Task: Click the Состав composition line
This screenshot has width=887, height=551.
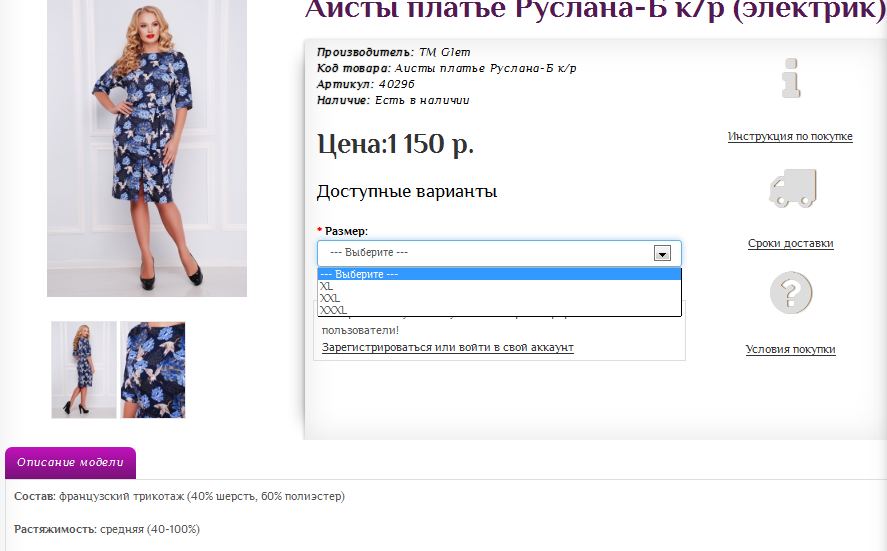Action: click(179, 496)
